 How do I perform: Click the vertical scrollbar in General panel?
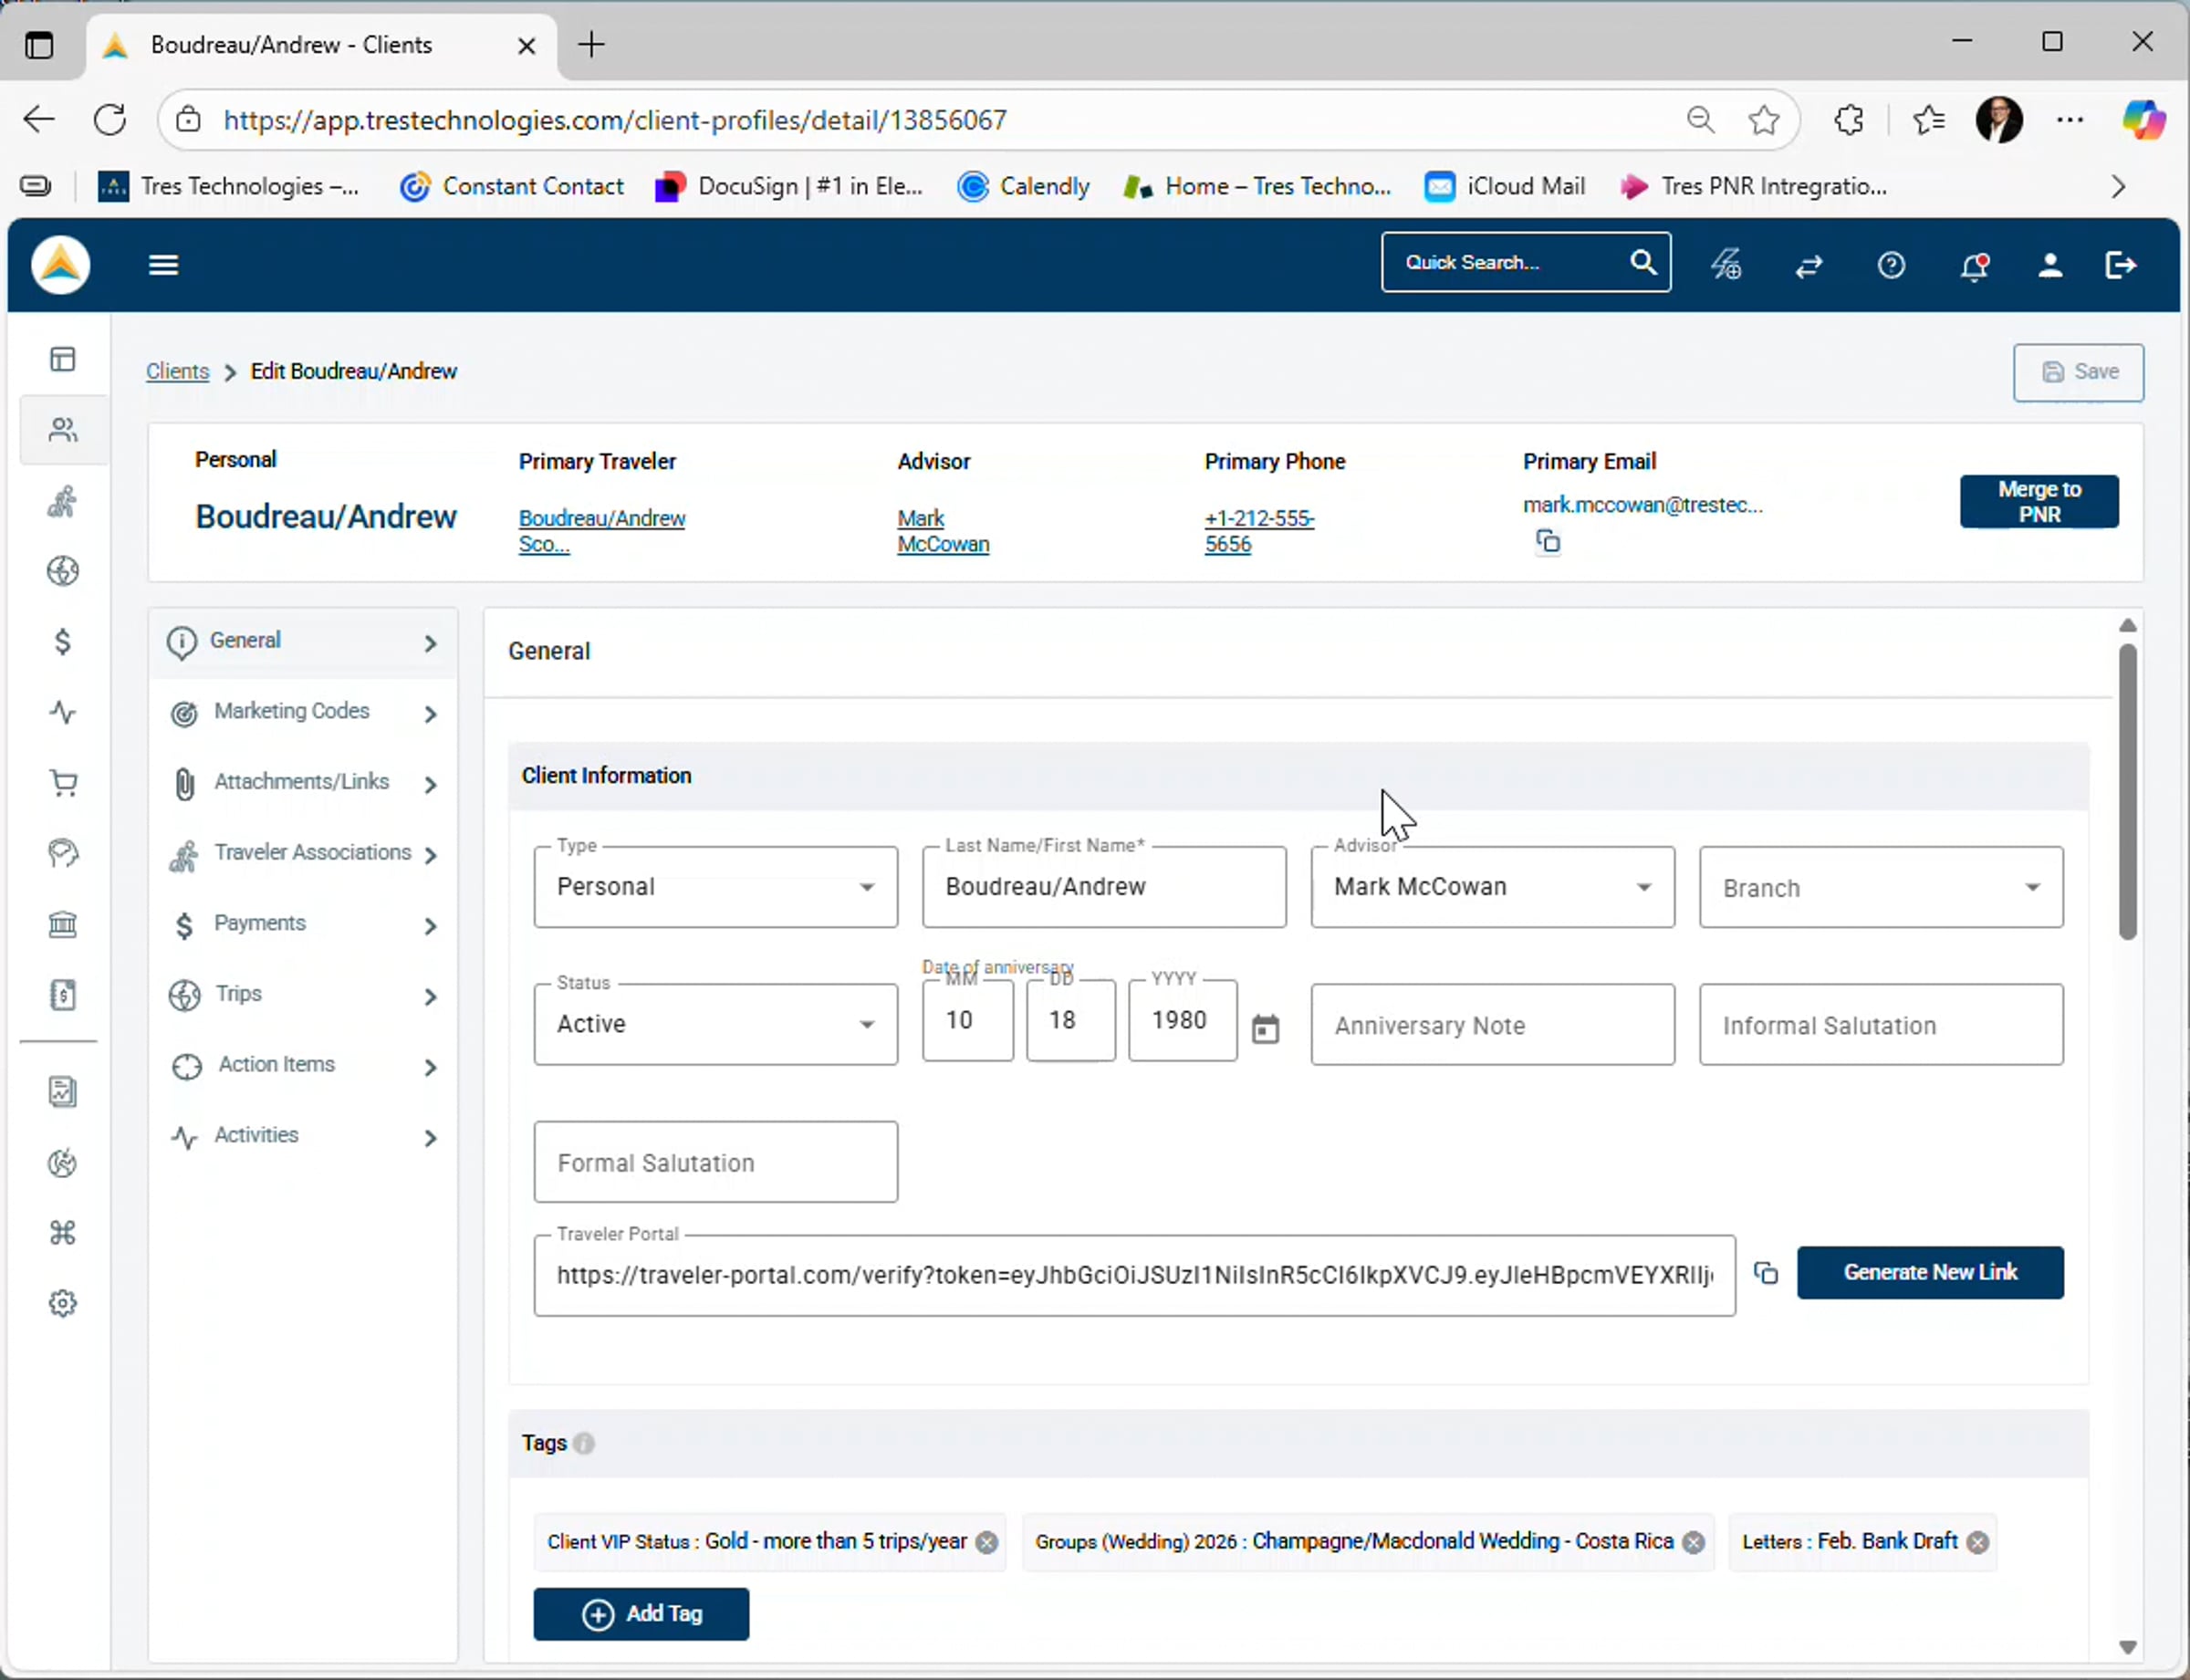click(x=2127, y=792)
